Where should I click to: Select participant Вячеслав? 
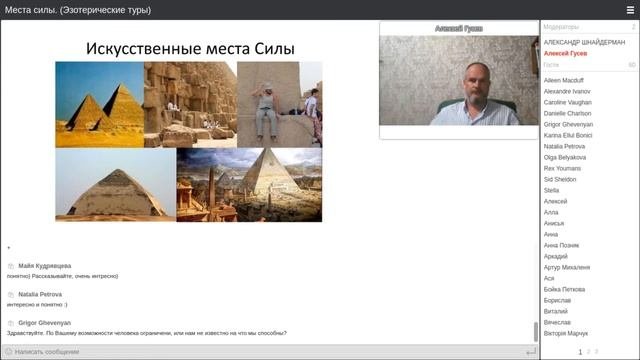[x=557, y=323]
